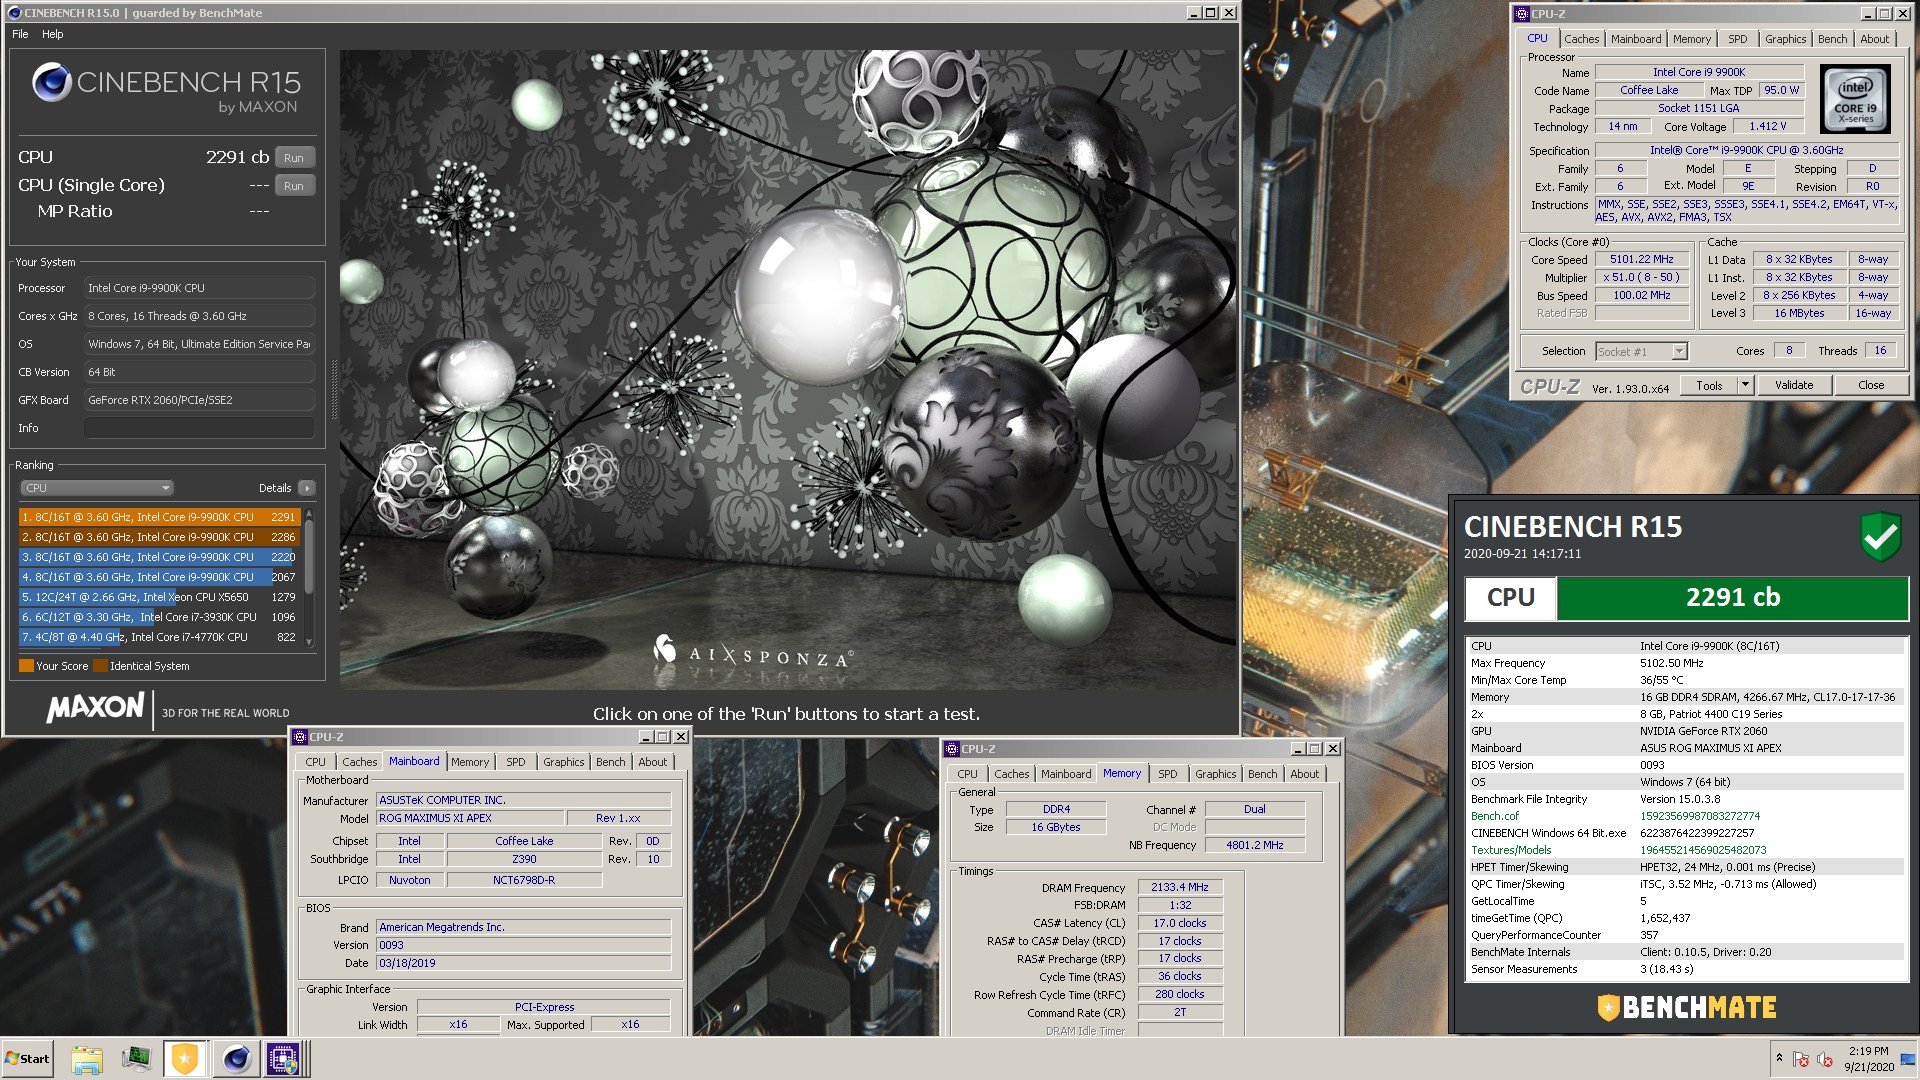Image resolution: width=1920 pixels, height=1080 pixels.
Task: Open Memory tab in CPU-Z Mainboard window
Action: pos(470,762)
